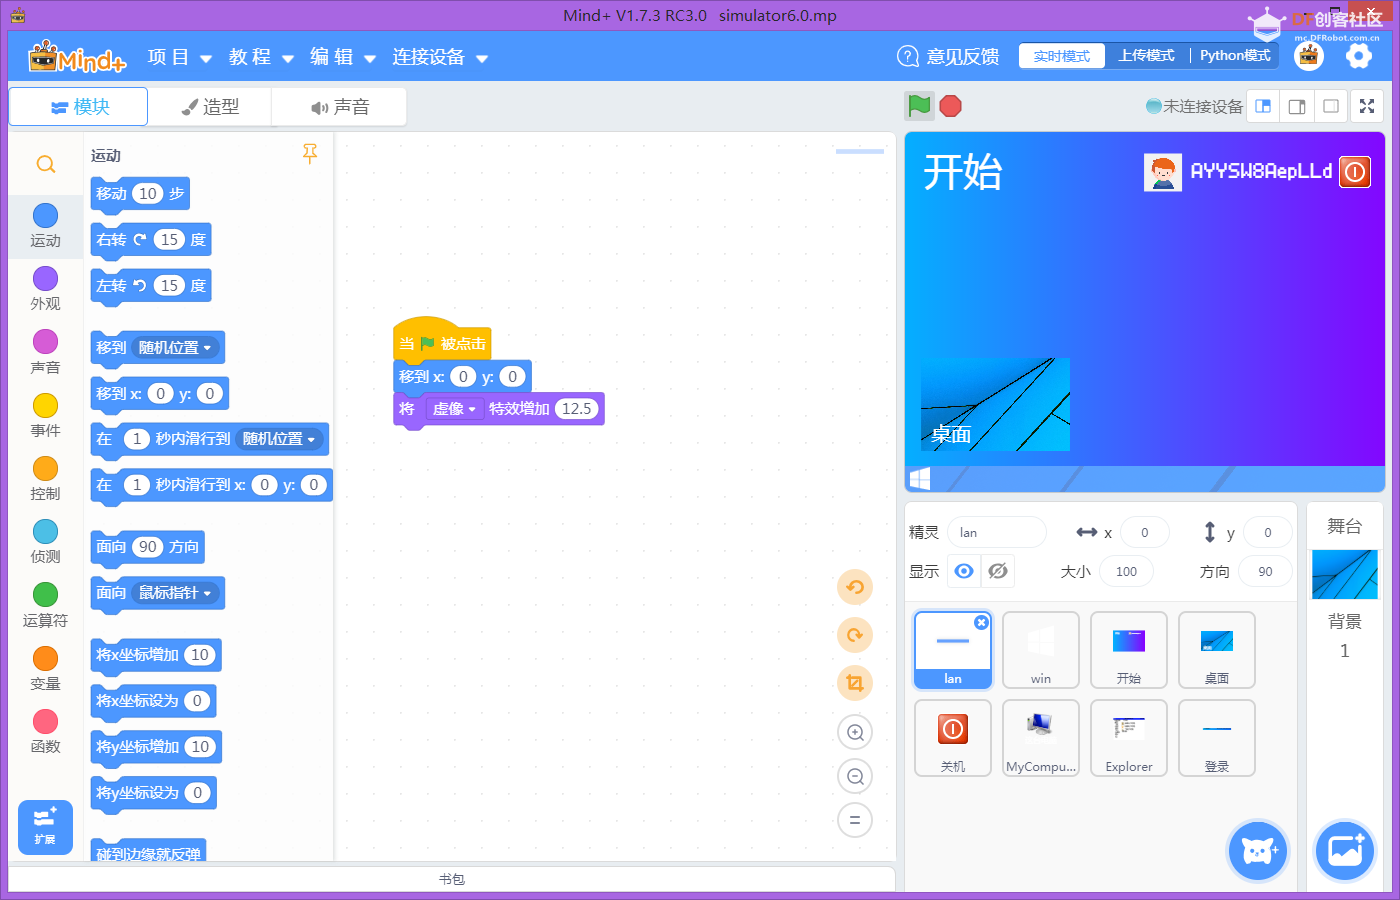Pin the block palette with pin icon
Viewport: 1400px width, 900px height.
pos(310,153)
